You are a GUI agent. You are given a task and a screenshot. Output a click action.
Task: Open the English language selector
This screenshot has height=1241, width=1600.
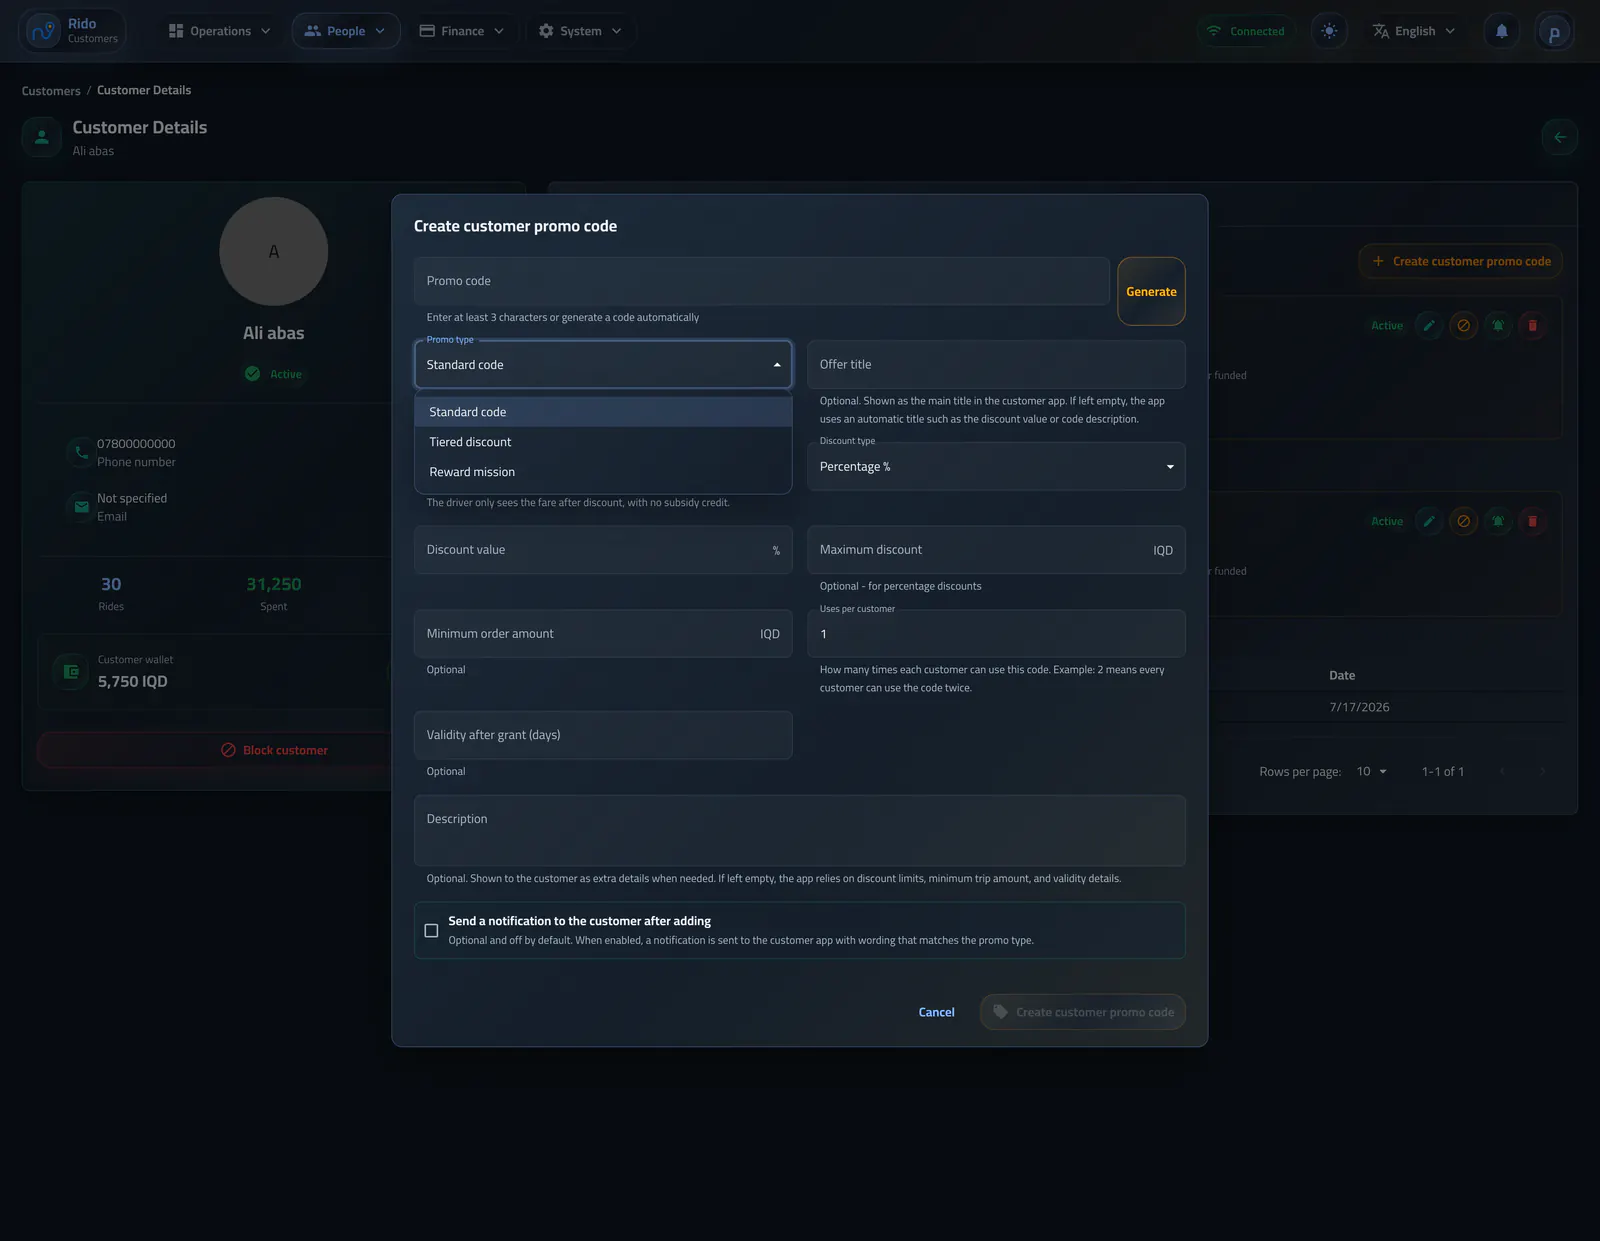pos(1413,31)
